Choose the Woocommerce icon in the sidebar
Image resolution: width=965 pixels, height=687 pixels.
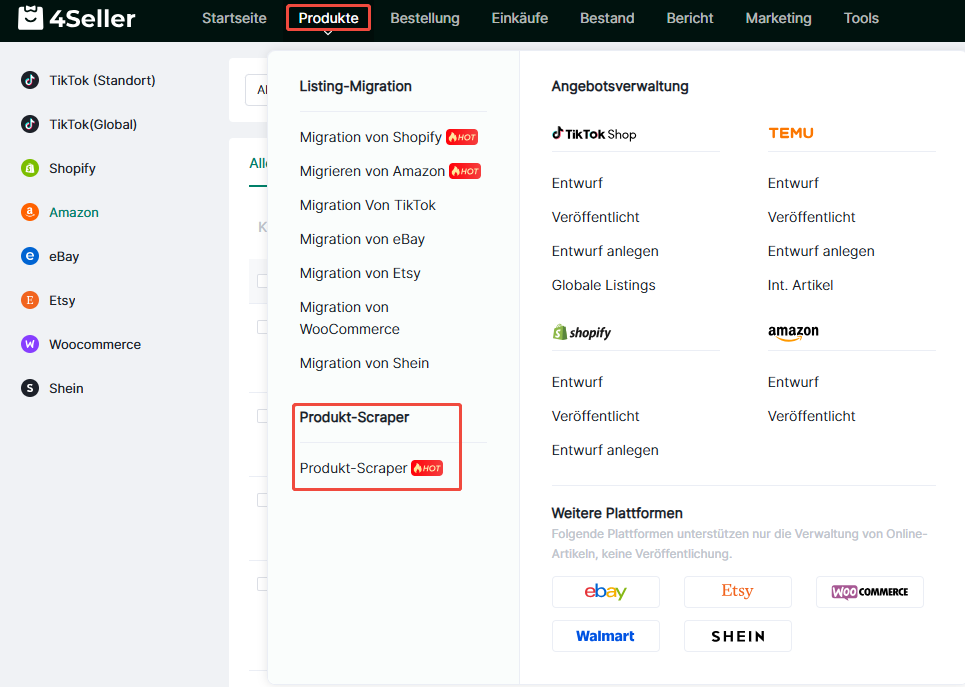point(30,344)
